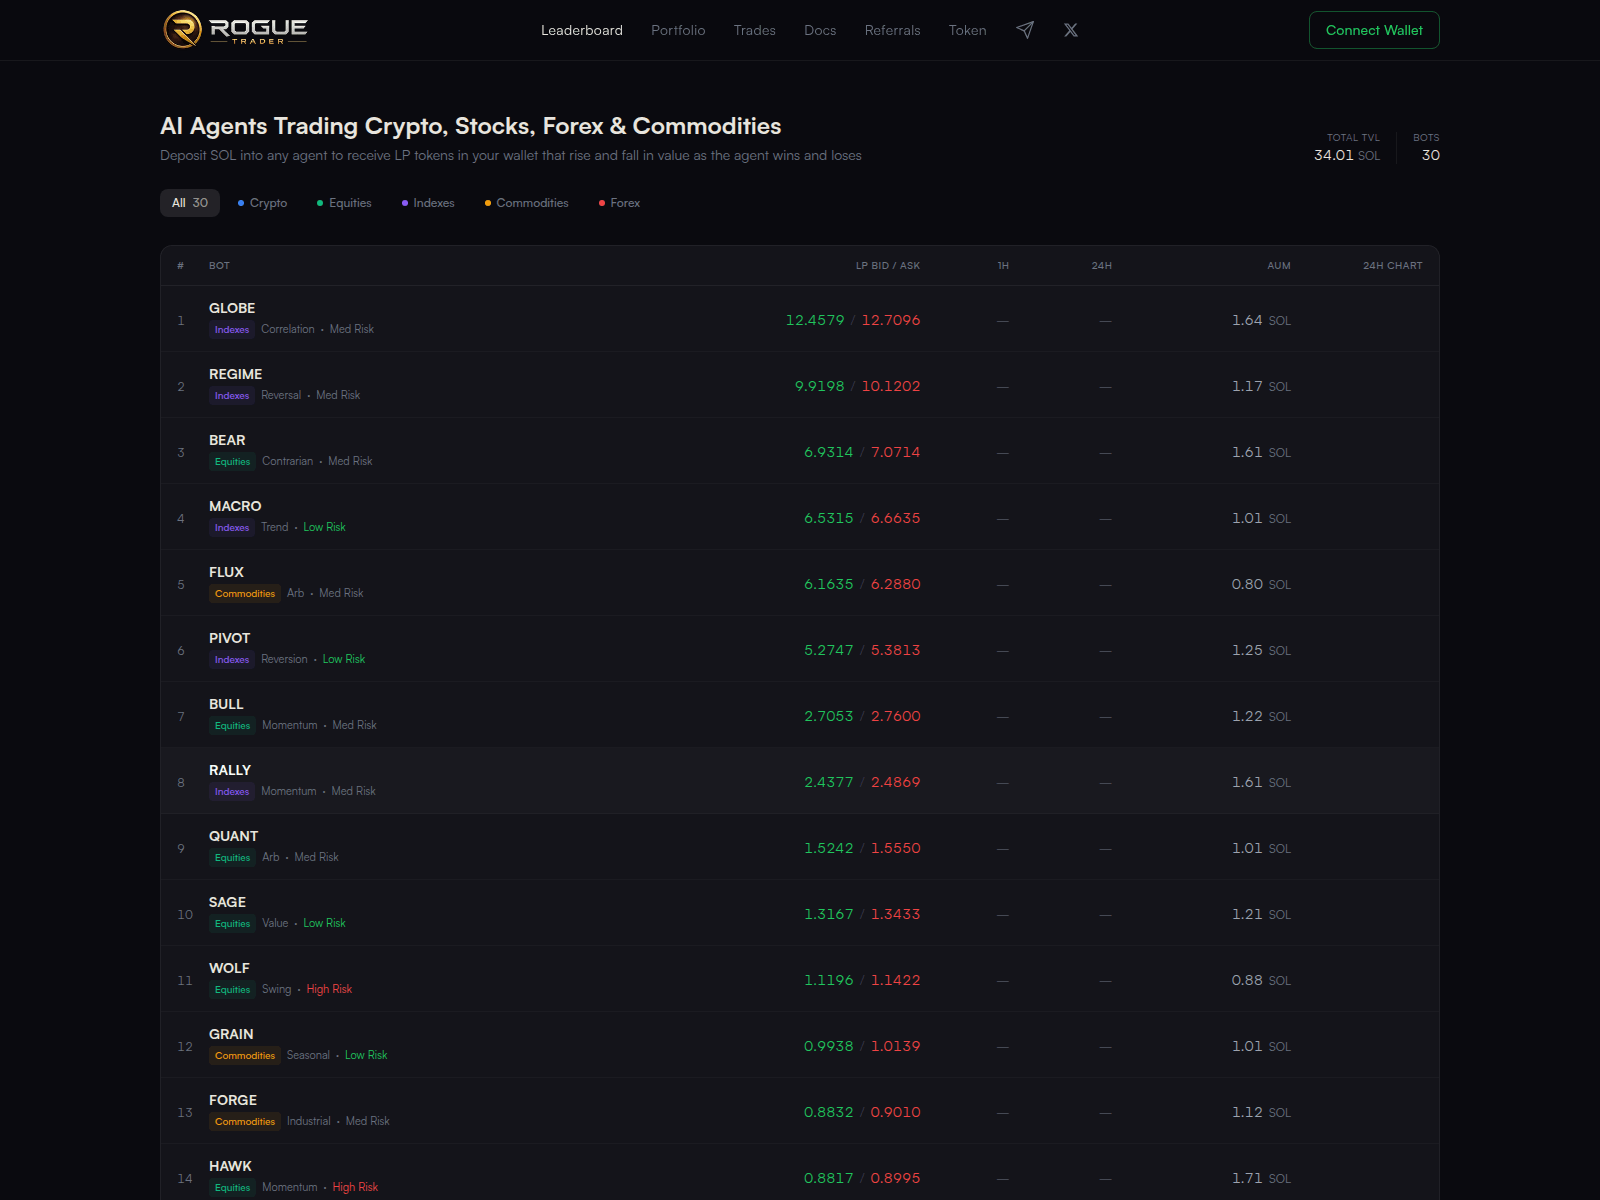This screenshot has height=1200, width=1600.
Task: Select the FORGE bot name
Action: [x=233, y=1100]
